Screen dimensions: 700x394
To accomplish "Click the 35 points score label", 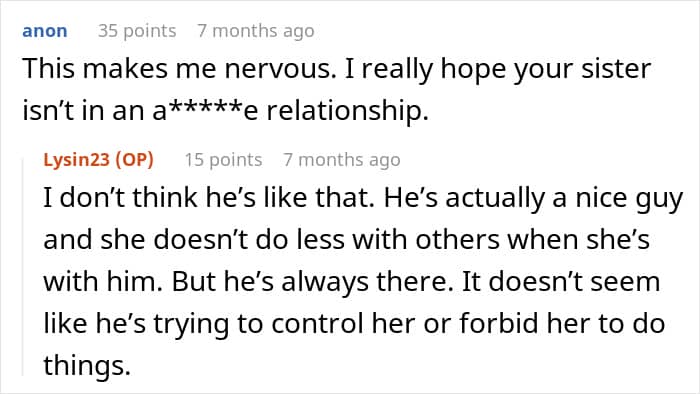I will [137, 31].
